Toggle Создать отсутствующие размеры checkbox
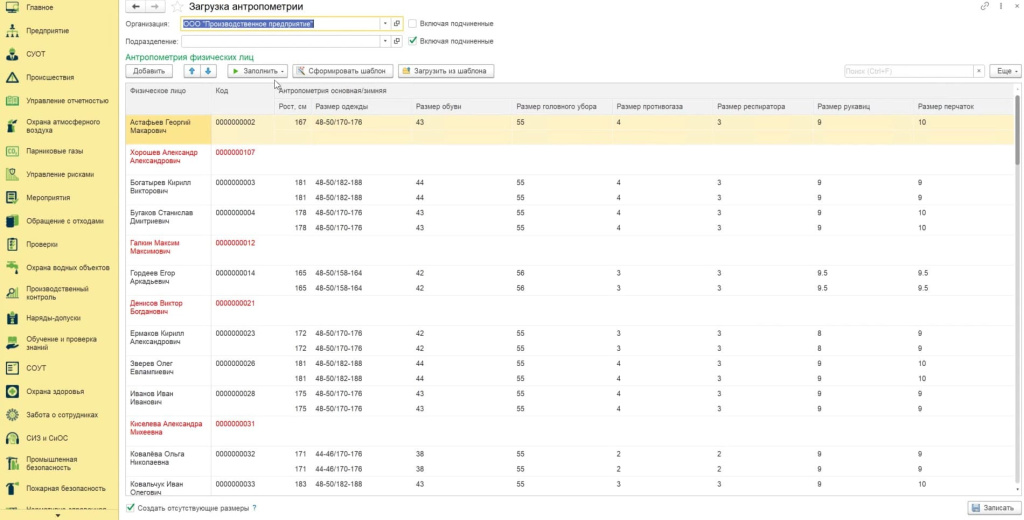The width and height of the screenshot is (1024, 520). coord(130,508)
